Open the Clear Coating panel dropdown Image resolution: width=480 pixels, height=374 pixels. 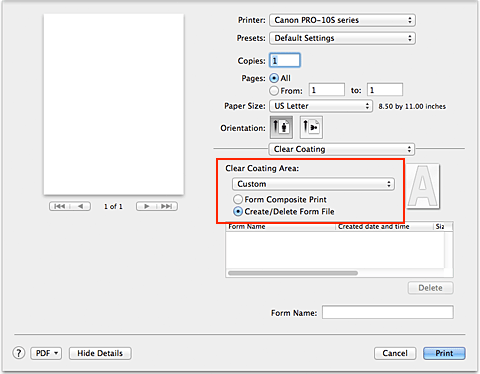342,149
